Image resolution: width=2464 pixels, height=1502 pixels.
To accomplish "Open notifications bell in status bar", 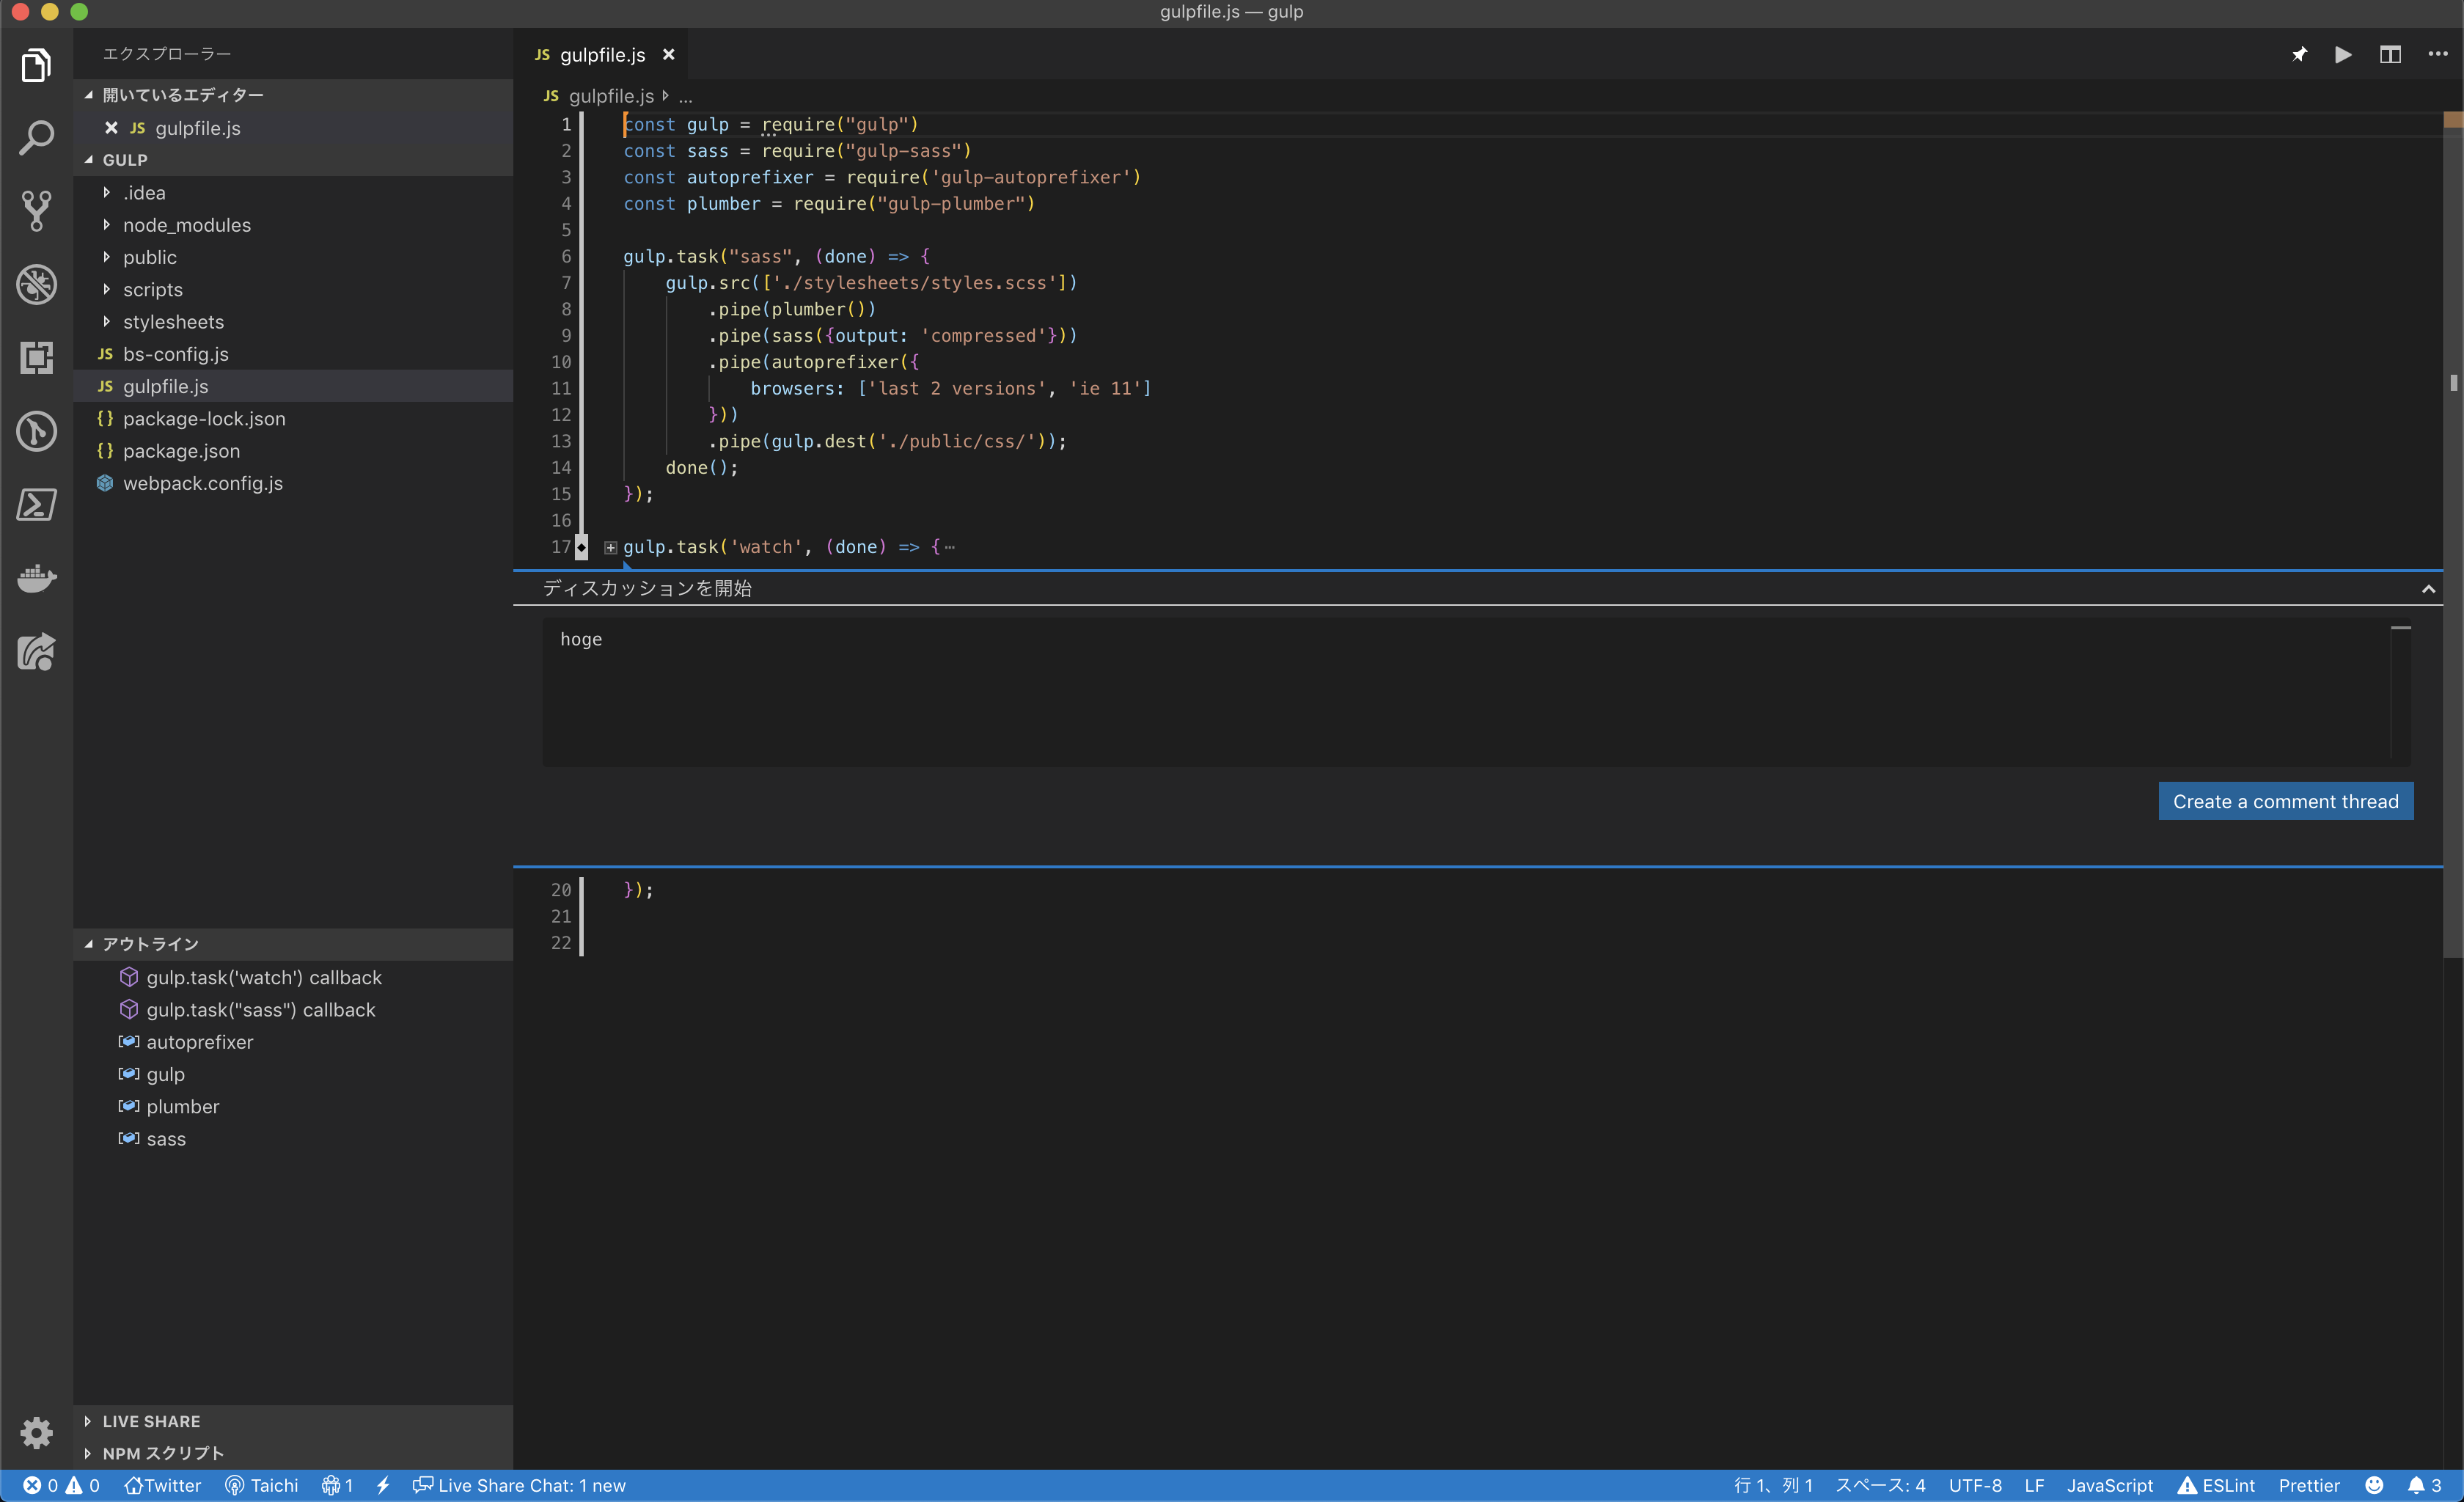I will pos(2425,1485).
